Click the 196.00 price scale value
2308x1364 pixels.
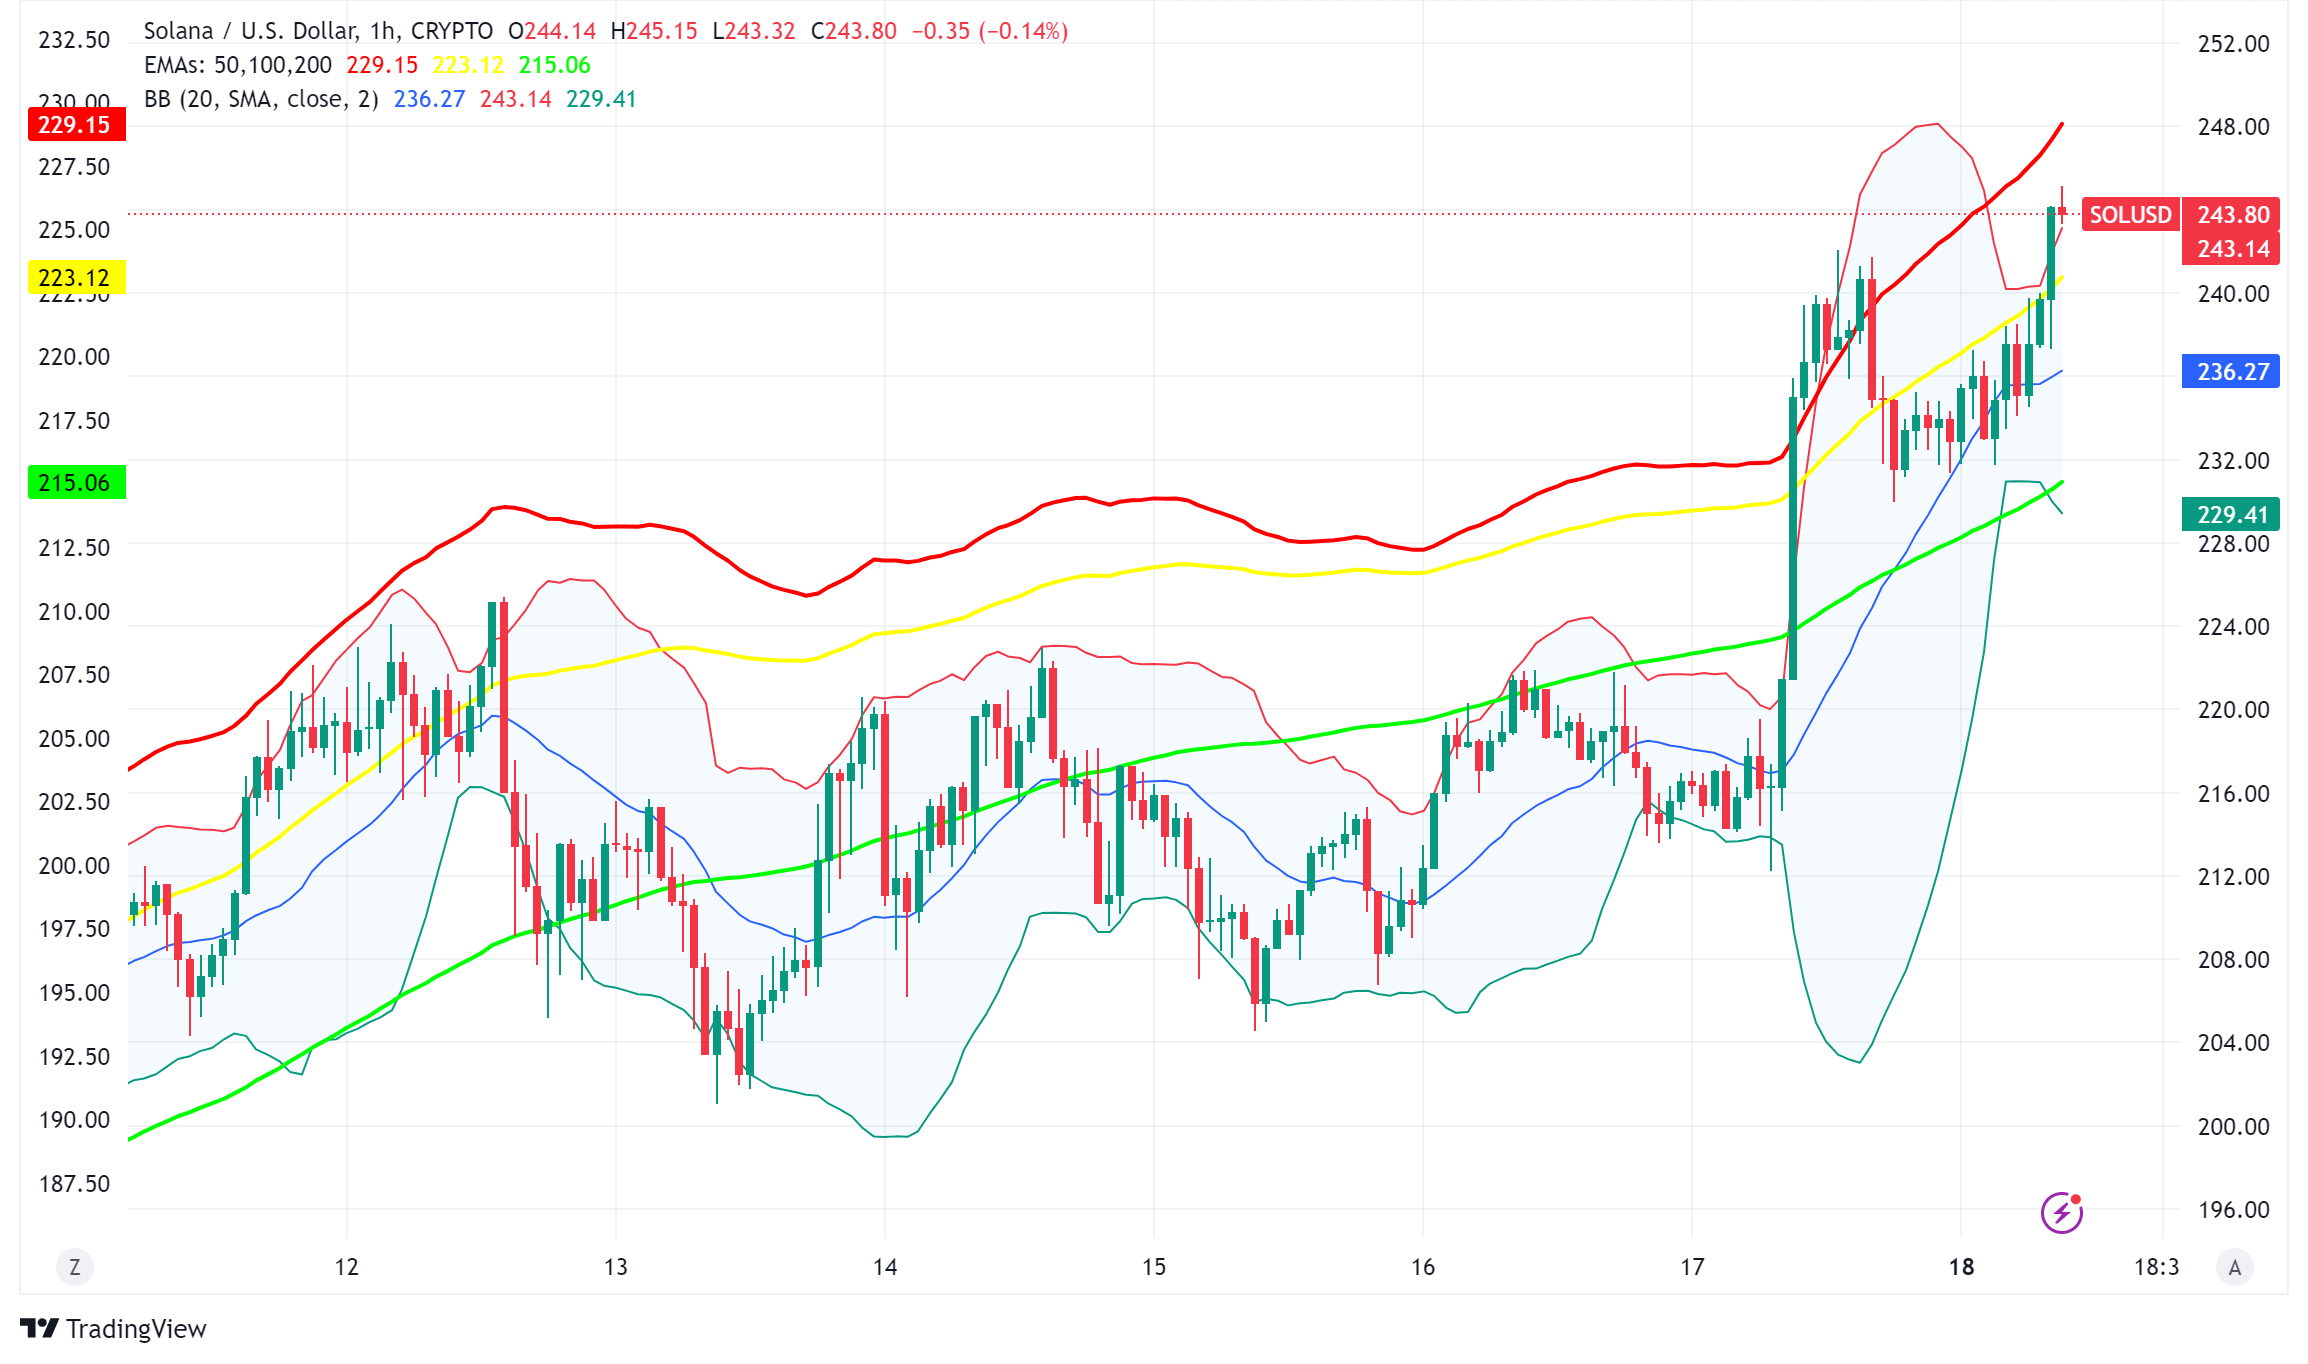2233,1209
